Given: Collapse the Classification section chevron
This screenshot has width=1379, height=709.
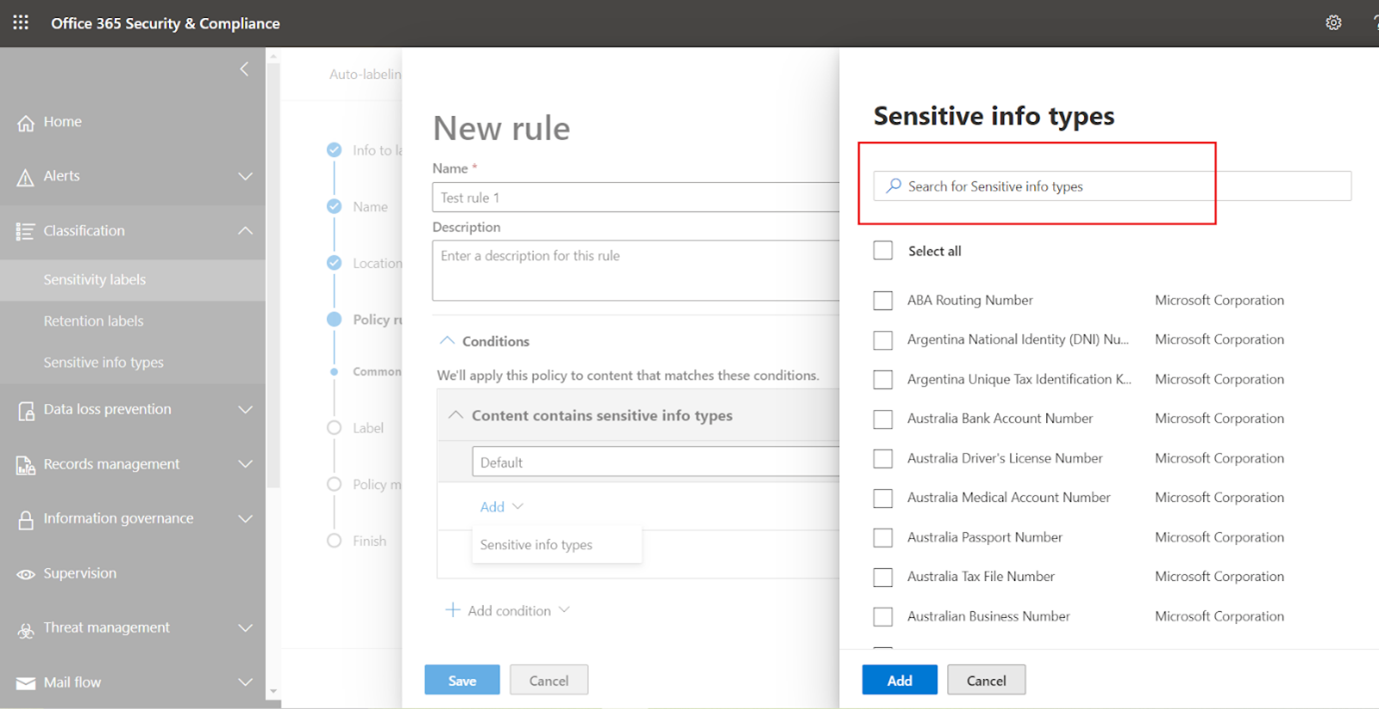Looking at the screenshot, I should pyautogui.click(x=246, y=230).
